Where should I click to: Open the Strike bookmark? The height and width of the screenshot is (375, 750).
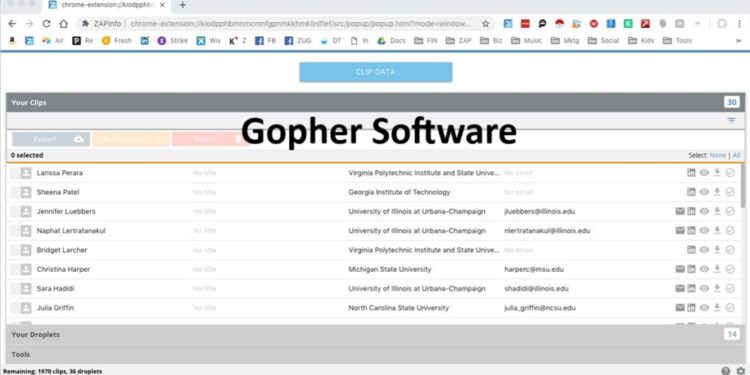tap(173, 41)
